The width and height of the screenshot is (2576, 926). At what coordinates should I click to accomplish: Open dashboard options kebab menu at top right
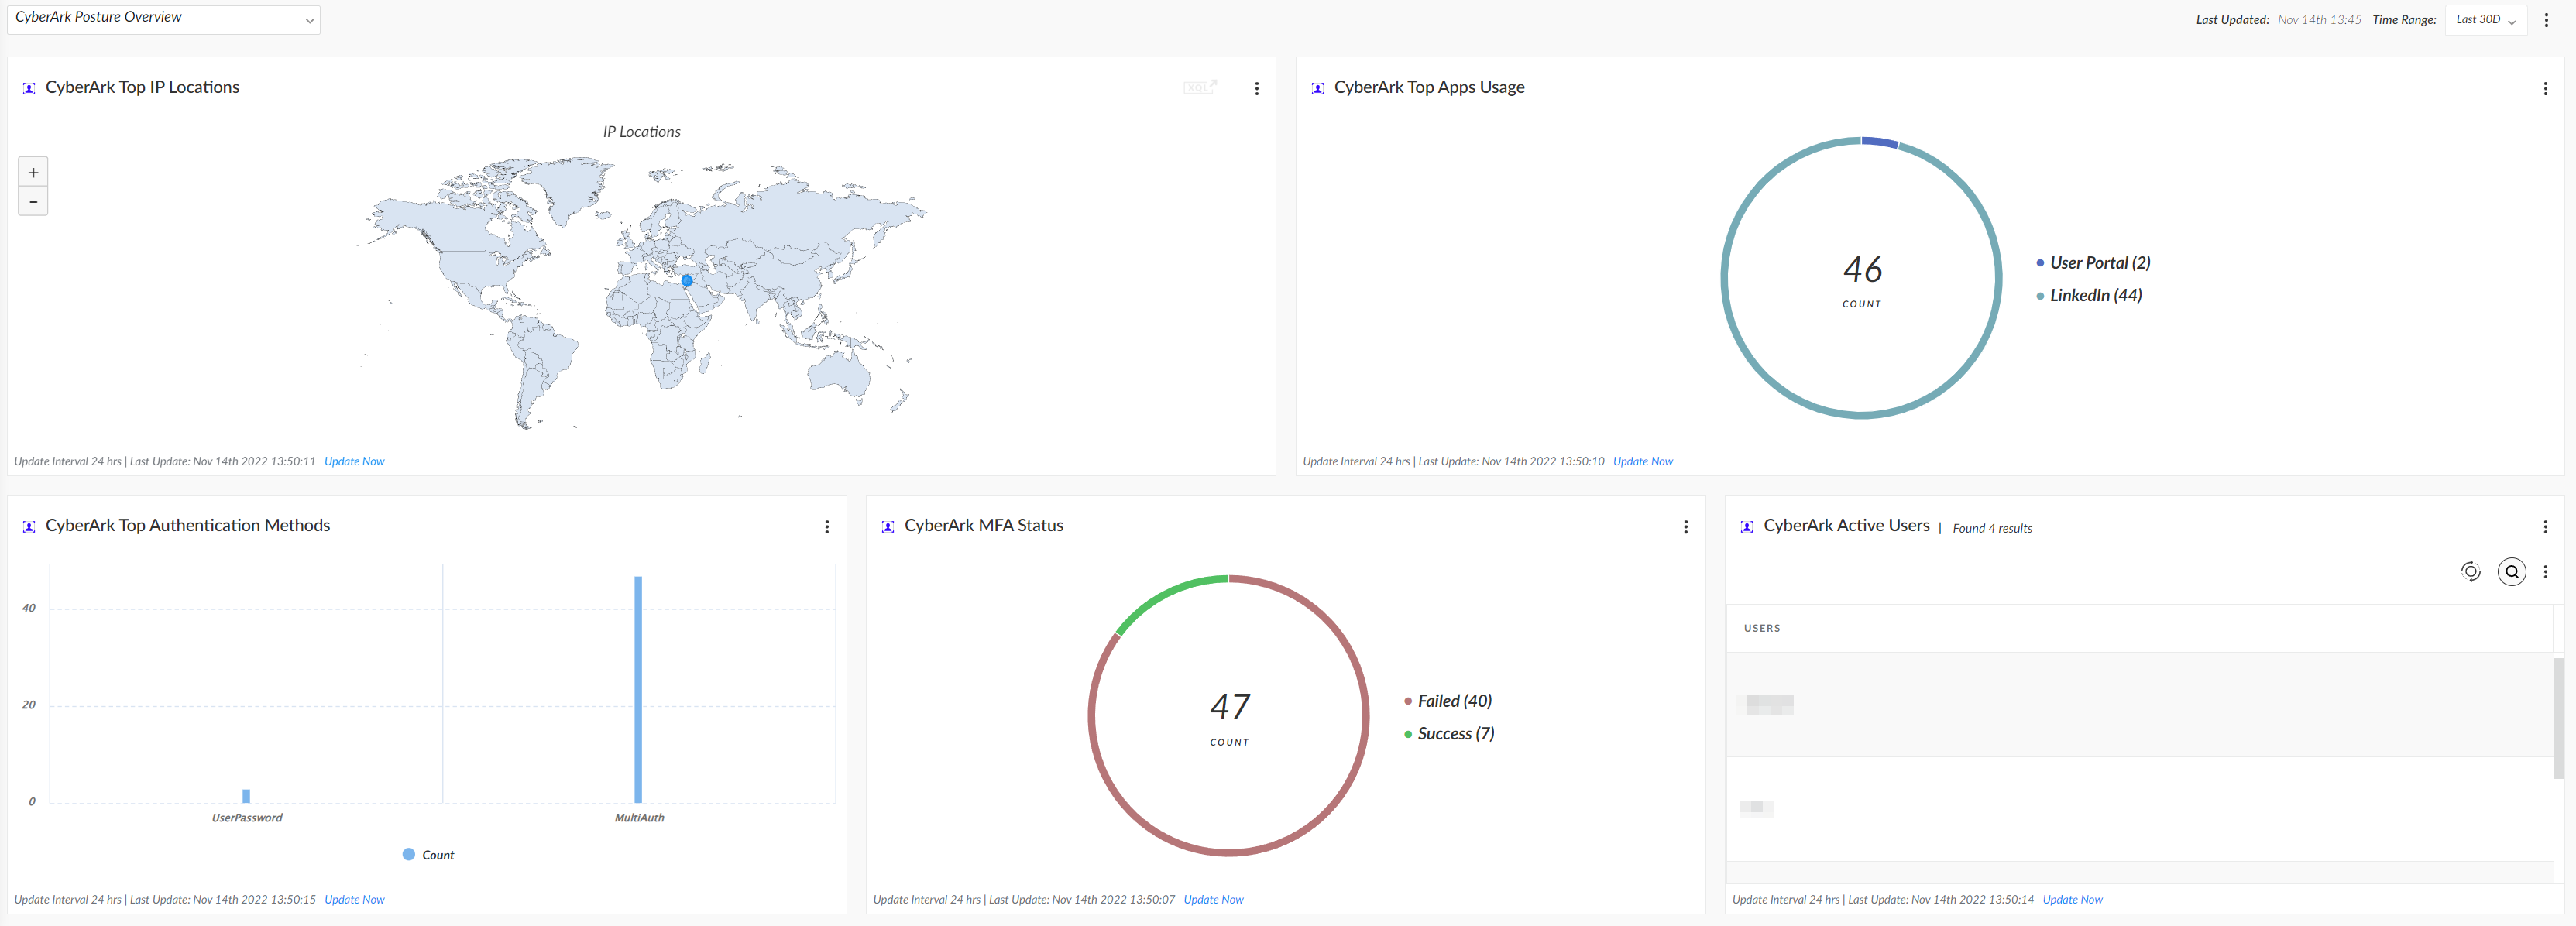2546,20
